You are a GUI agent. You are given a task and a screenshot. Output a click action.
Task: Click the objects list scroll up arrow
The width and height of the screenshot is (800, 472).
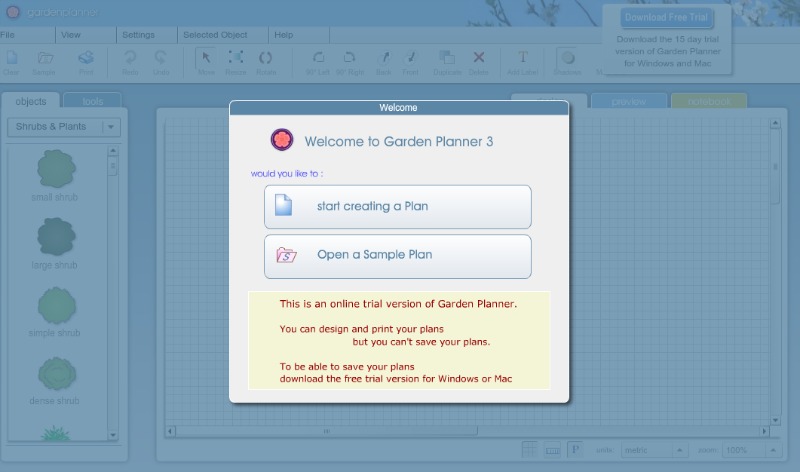point(113,151)
